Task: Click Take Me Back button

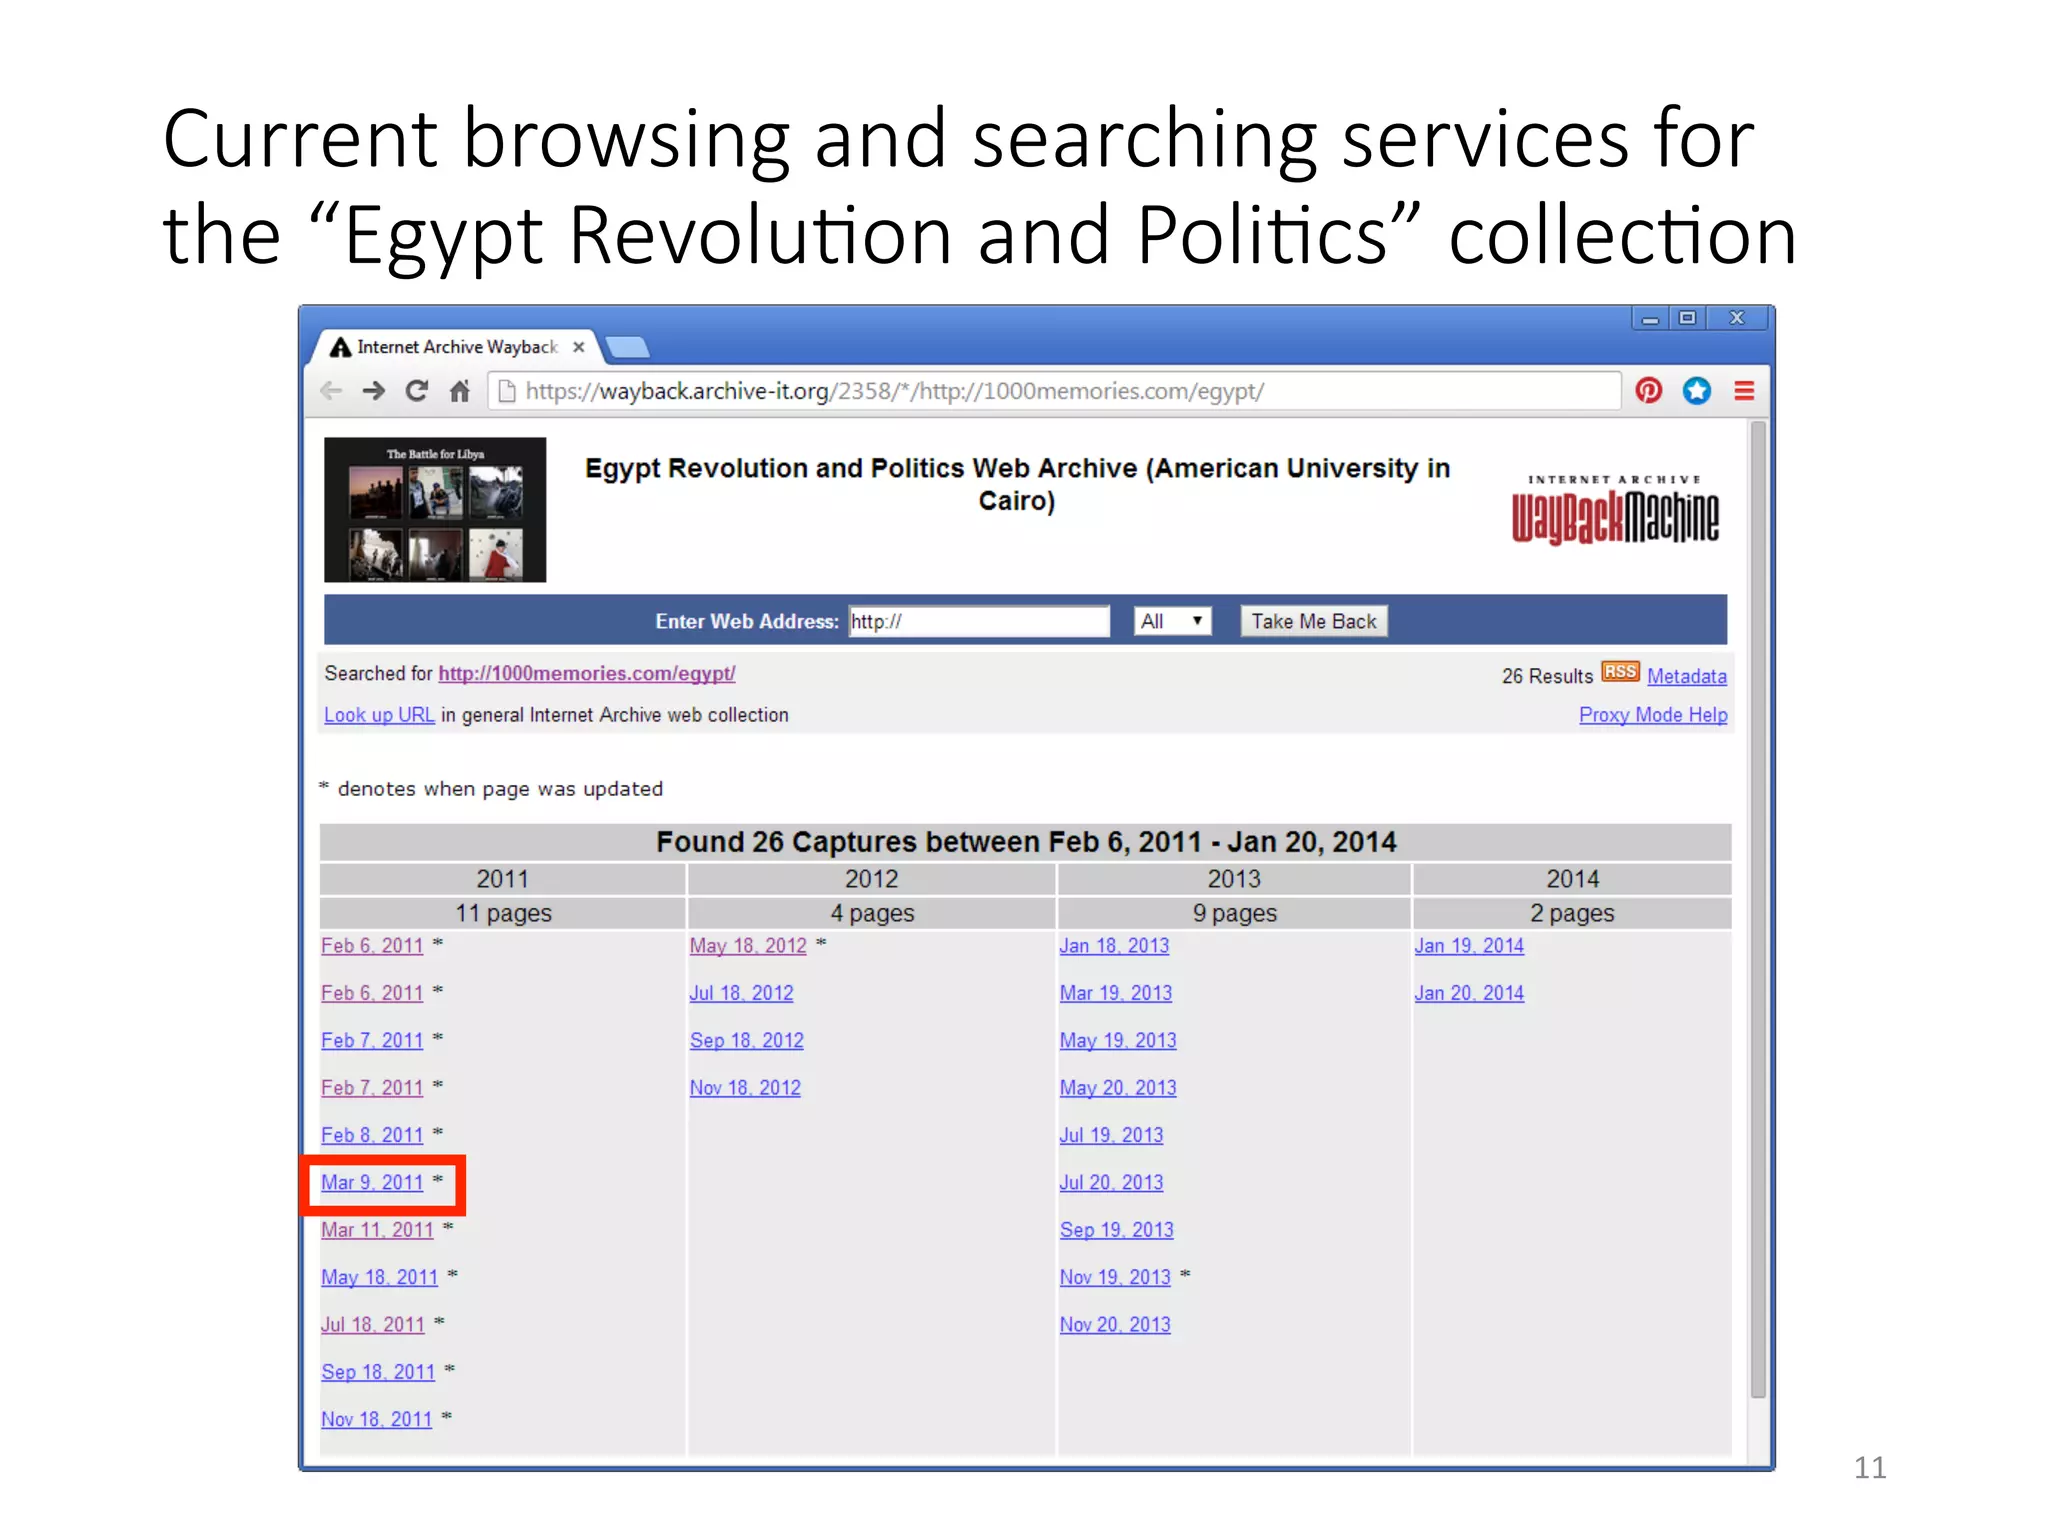Action: click(x=1314, y=621)
